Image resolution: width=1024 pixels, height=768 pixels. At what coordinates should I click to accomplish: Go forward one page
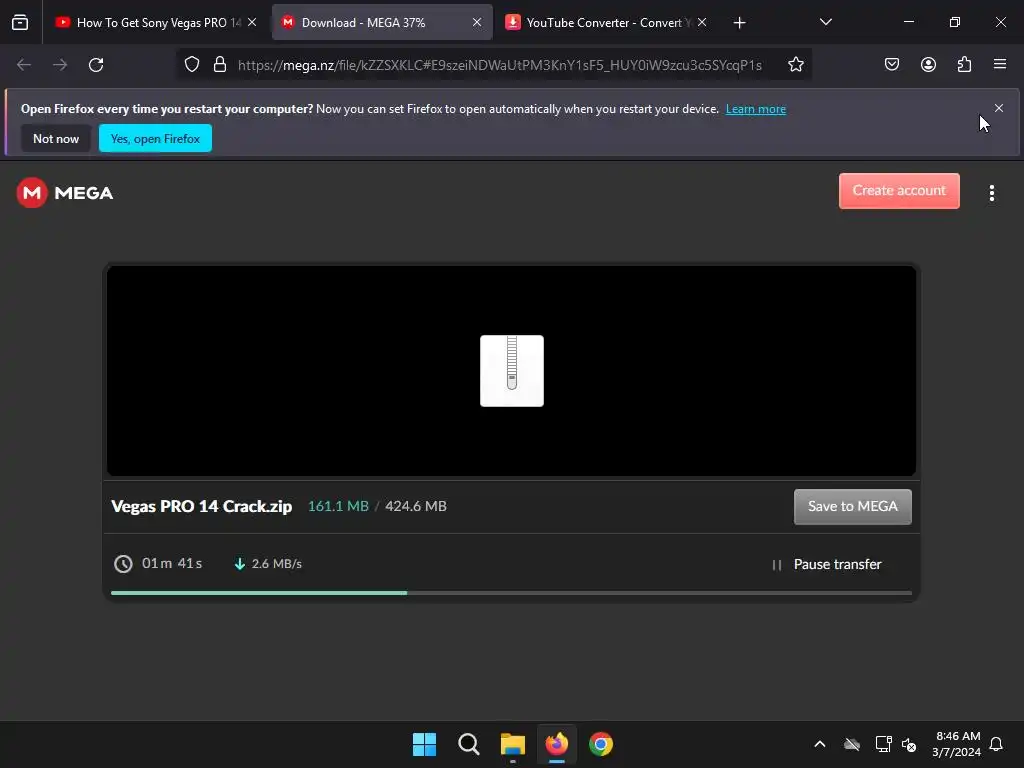click(60, 65)
